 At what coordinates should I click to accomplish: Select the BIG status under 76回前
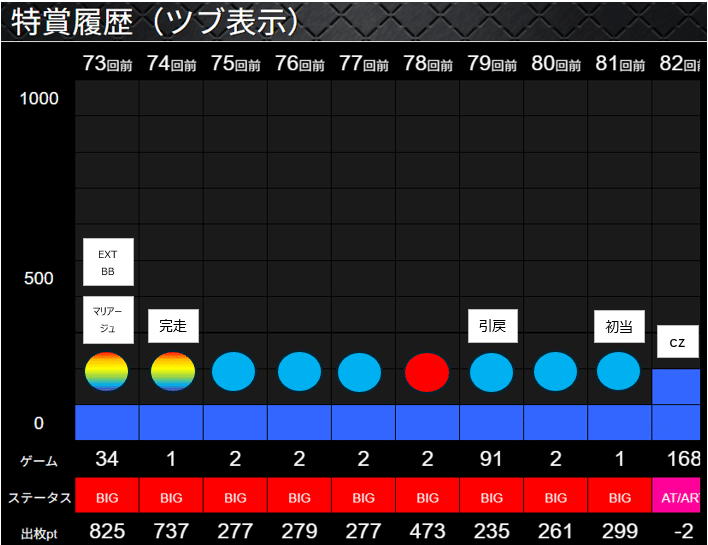[x=299, y=495]
